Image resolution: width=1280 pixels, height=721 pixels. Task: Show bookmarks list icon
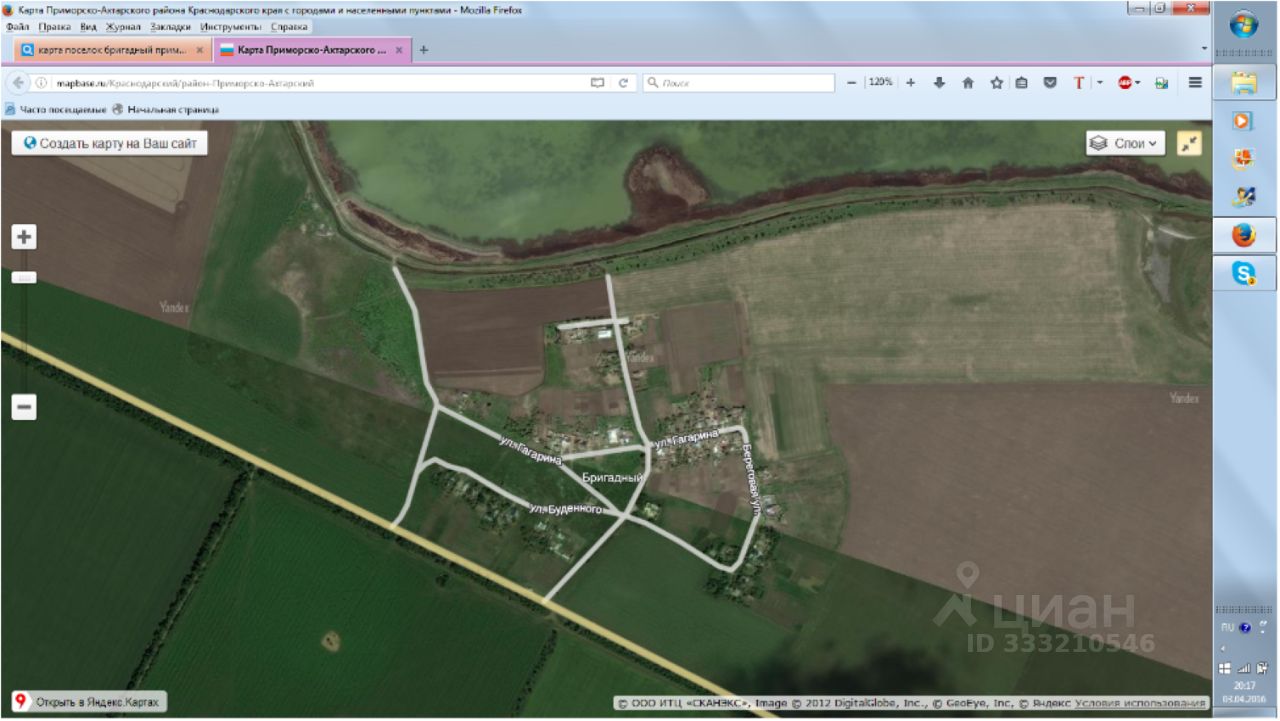click(1021, 83)
